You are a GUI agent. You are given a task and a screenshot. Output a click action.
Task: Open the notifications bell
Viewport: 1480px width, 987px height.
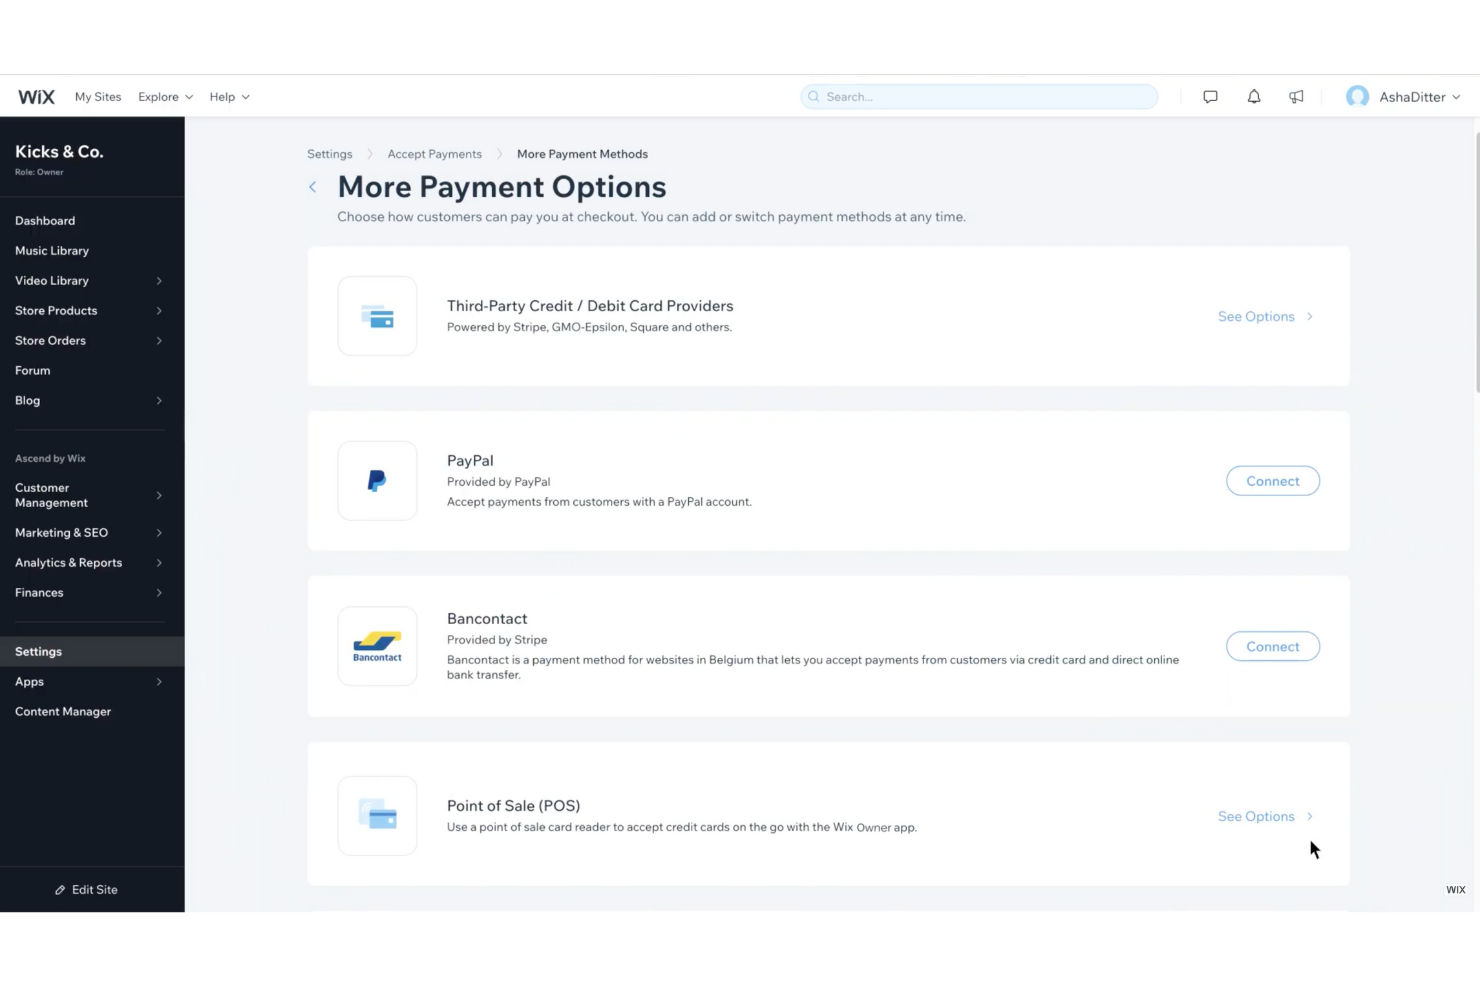(1253, 96)
